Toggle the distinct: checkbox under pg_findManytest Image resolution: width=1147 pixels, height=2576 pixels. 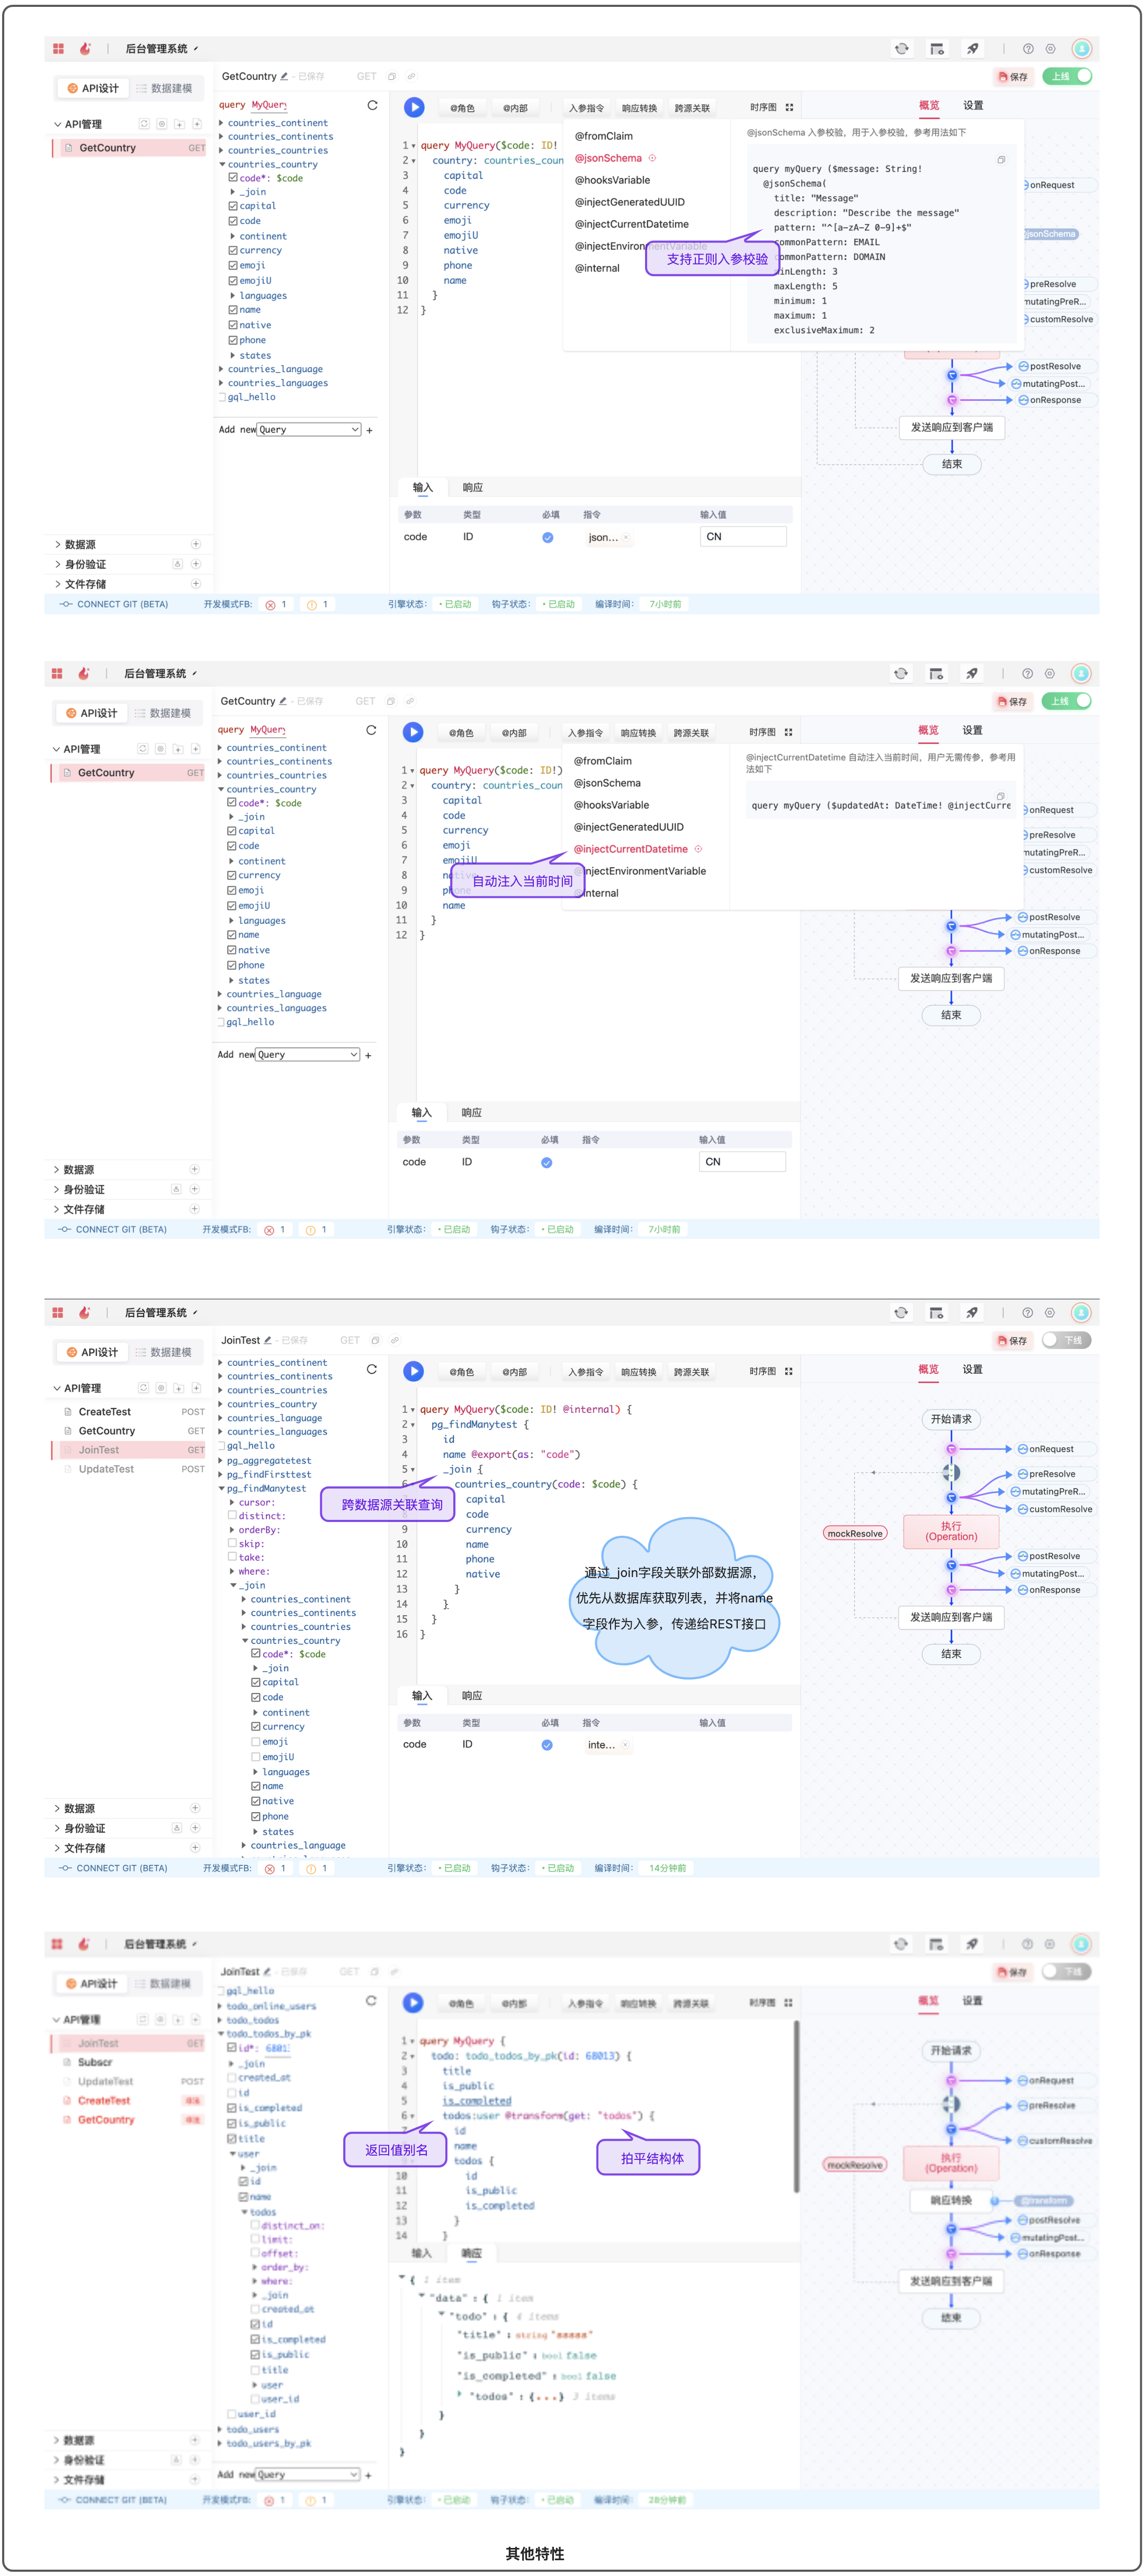(x=232, y=1516)
